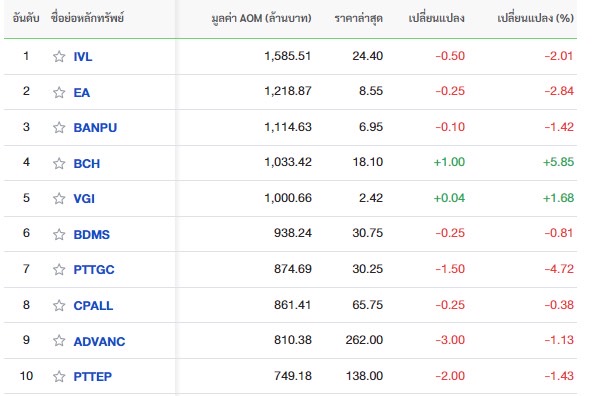Image resolution: width=597 pixels, height=396 pixels.
Task: Sort by the อันดับ rank column header
Action: coord(26,18)
